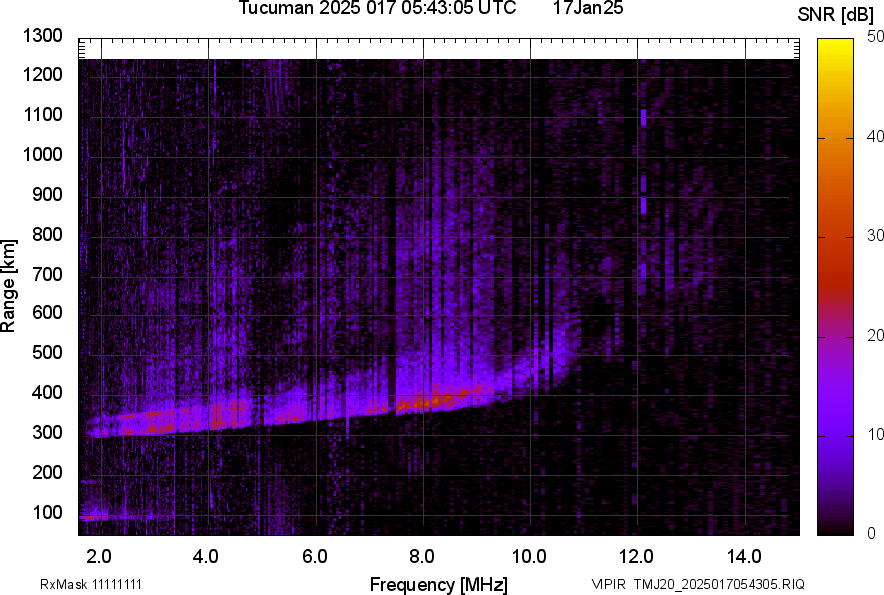Click the VIPIR TMJ20 .RIQ filename
The width and height of the screenshot is (884, 595).
tap(697, 584)
